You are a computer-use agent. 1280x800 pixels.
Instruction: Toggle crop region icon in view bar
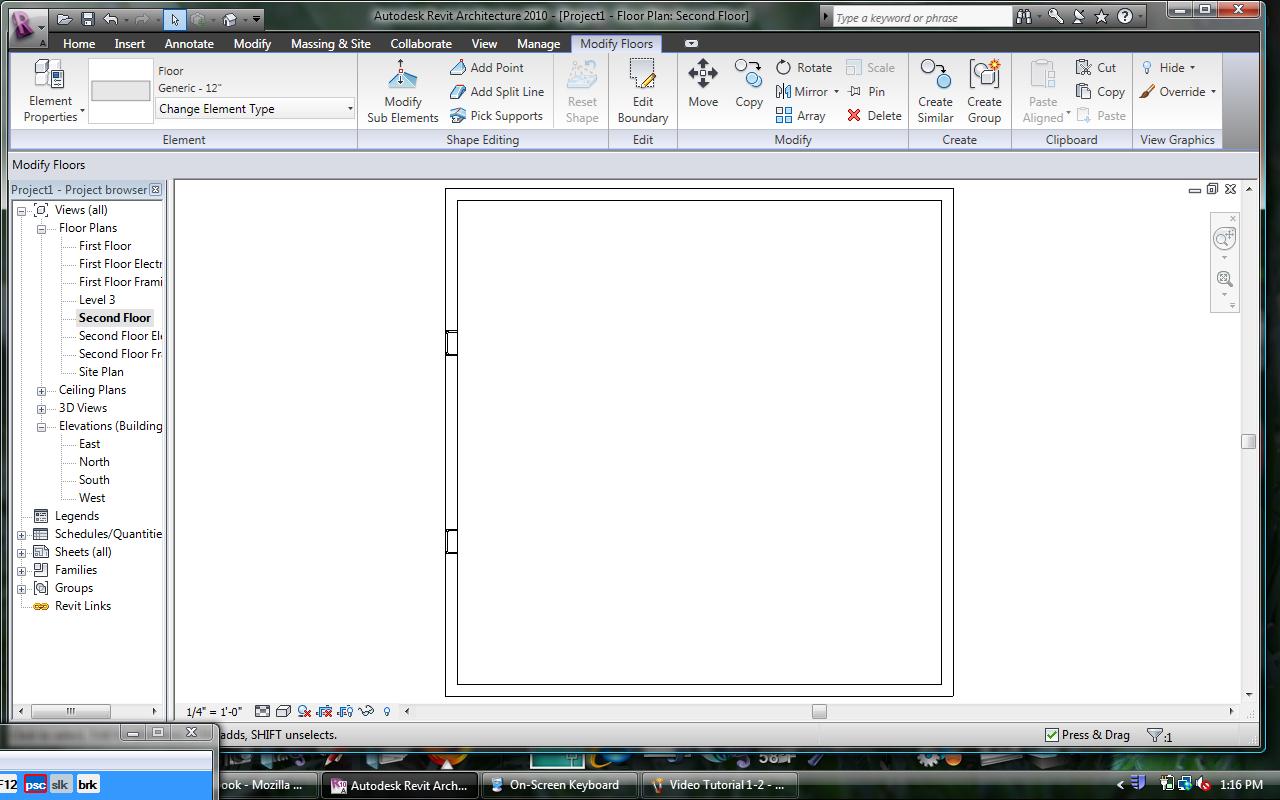pyautogui.click(x=324, y=711)
